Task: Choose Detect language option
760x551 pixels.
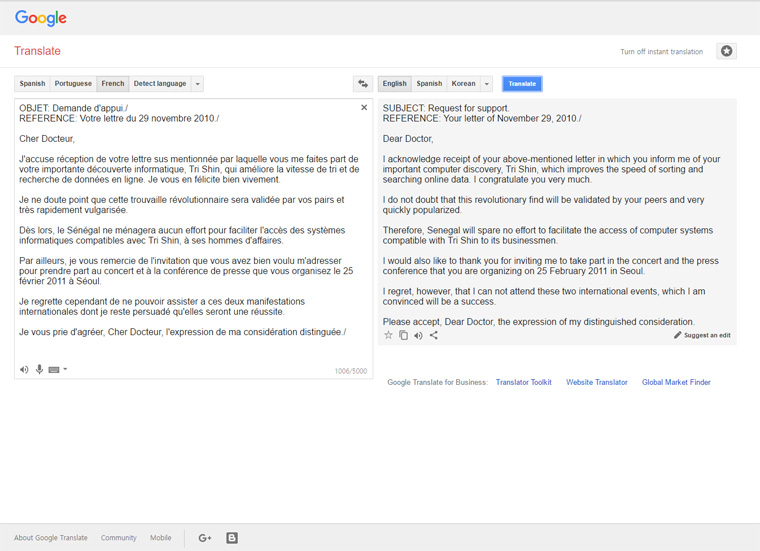Action: click(x=160, y=83)
